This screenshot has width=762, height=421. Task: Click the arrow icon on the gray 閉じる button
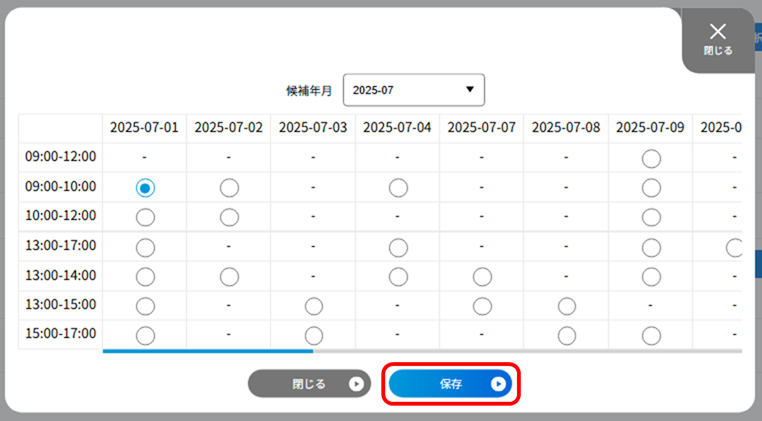pyautogui.click(x=356, y=384)
